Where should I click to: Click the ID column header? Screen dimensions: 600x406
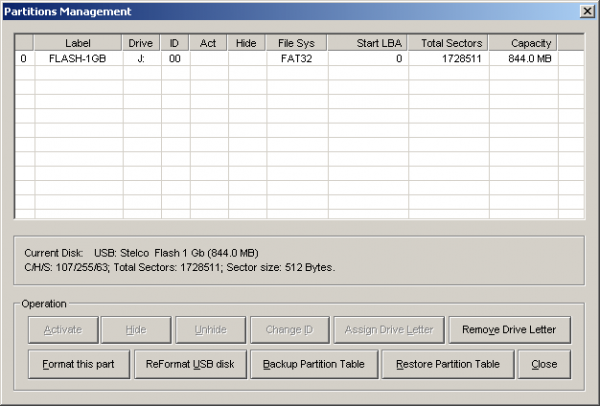175,43
